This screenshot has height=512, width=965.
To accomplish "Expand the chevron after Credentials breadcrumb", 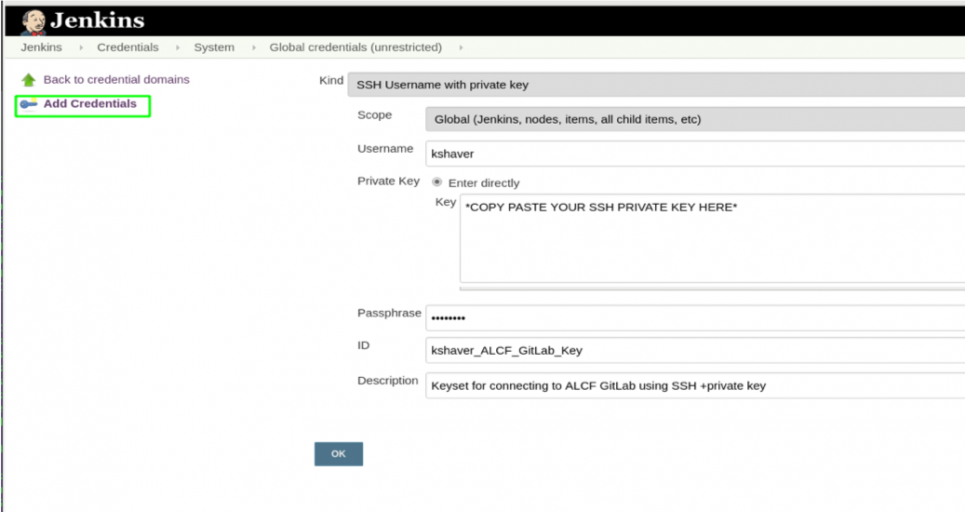I will pyautogui.click(x=177, y=47).
